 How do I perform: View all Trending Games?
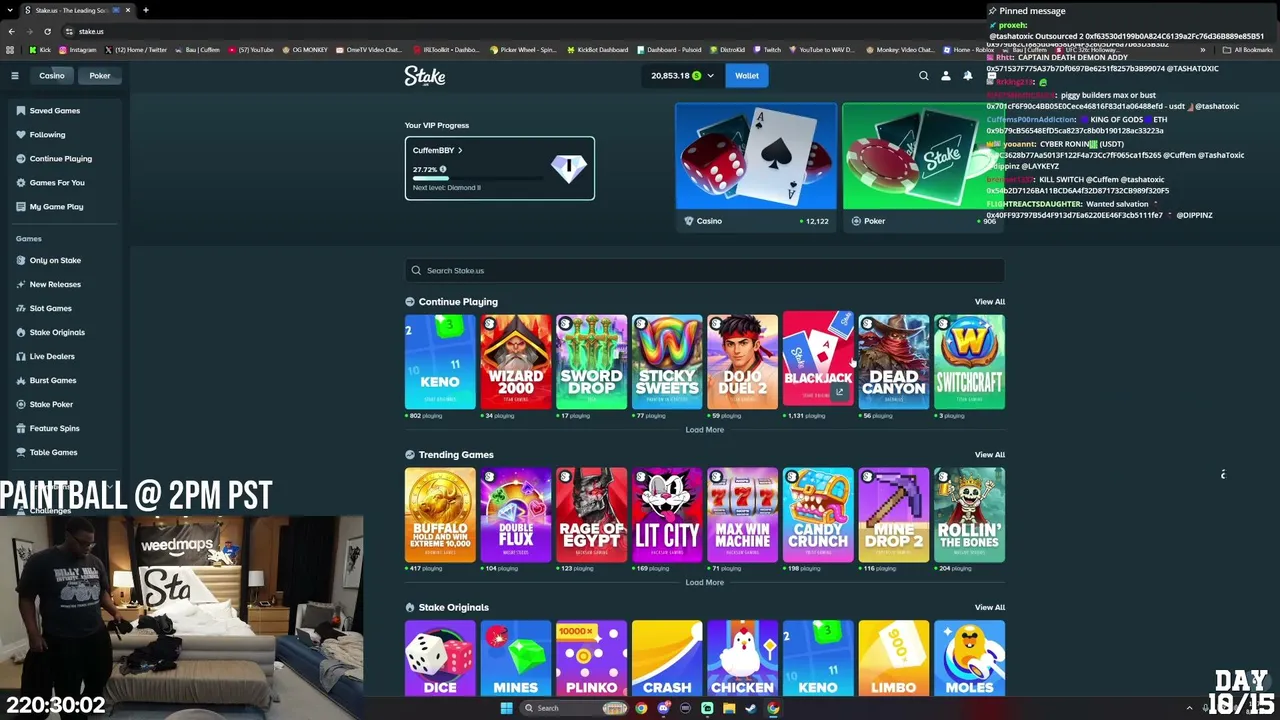(990, 455)
